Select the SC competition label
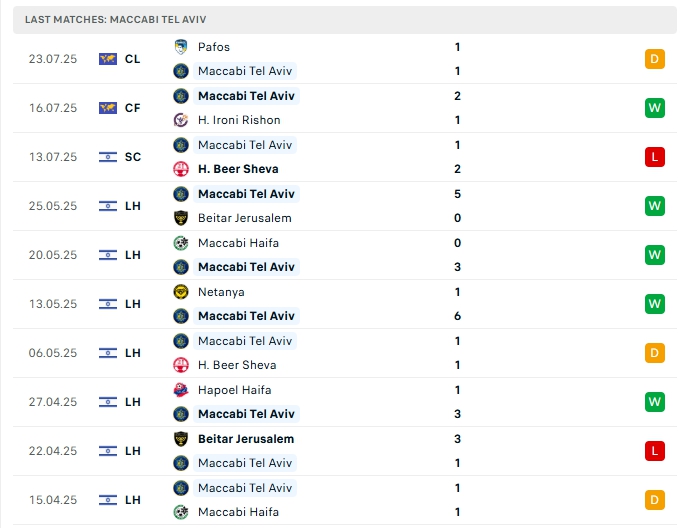The height and width of the screenshot is (528, 688). tap(133, 157)
